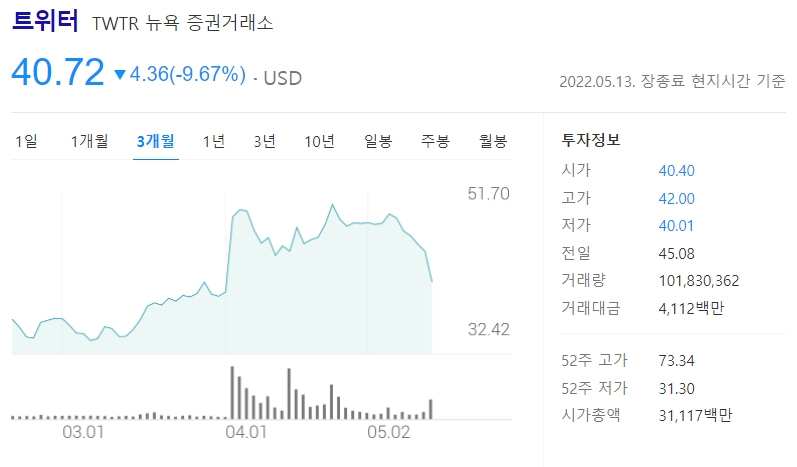Open the 월봉 monthly candle tab
The width and height of the screenshot is (797, 467).
493,141
